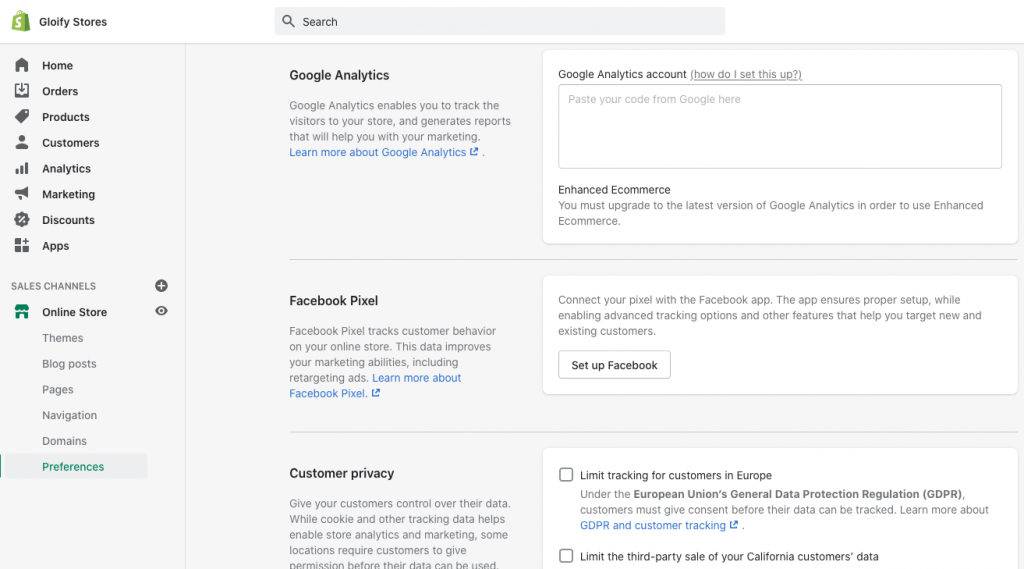
Task: Click the Apps grid icon
Action: (22, 246)
